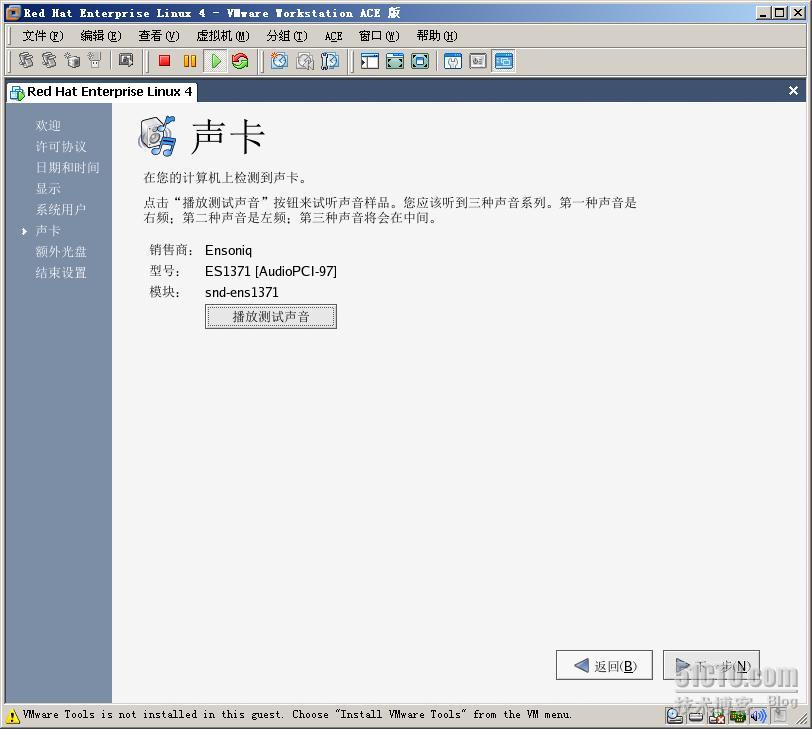Click the capture-screen icon before the stop button

(125, 61)
